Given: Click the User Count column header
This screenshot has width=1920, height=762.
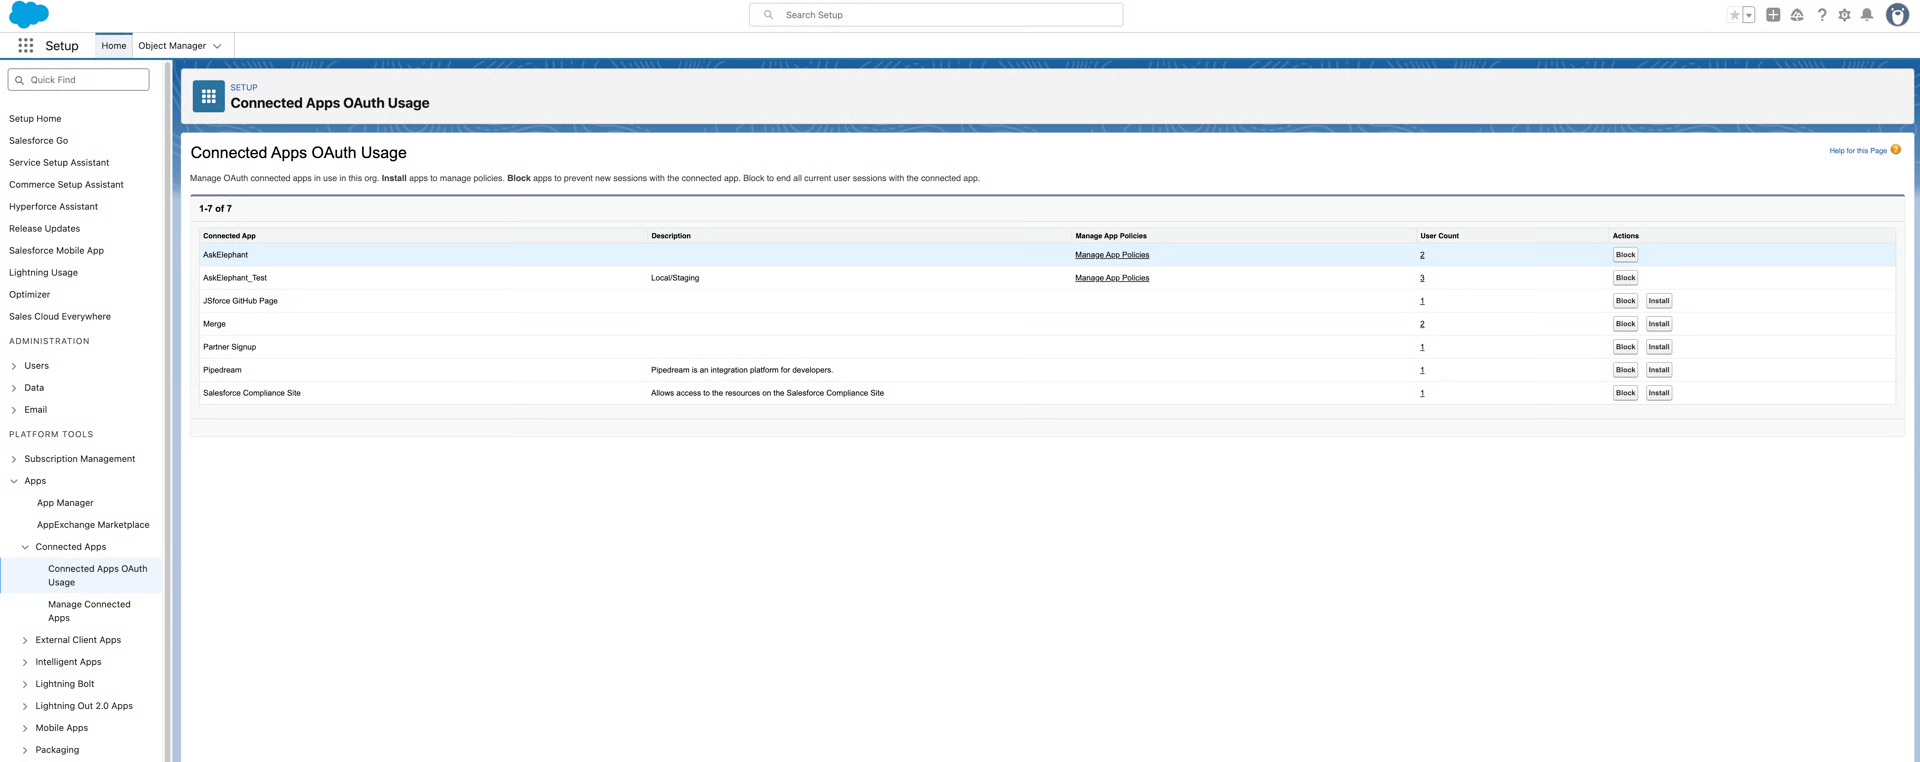Looking at the screenshot, I should click(1439, 236).
